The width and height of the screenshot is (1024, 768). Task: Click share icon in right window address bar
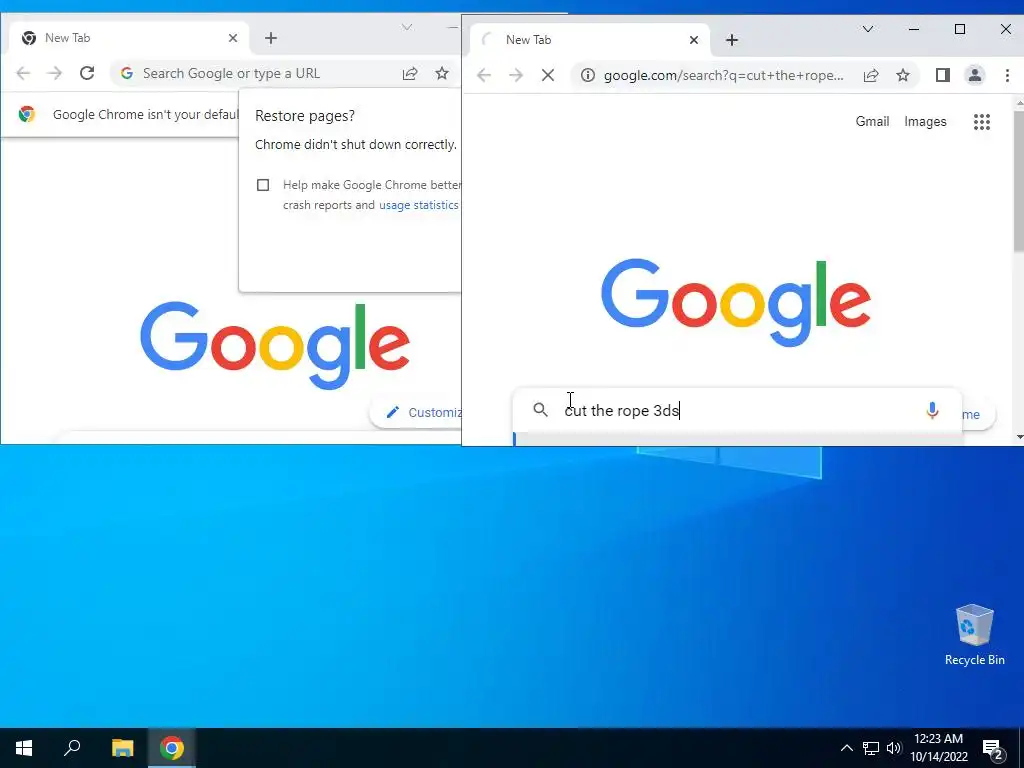pos(871,75)
